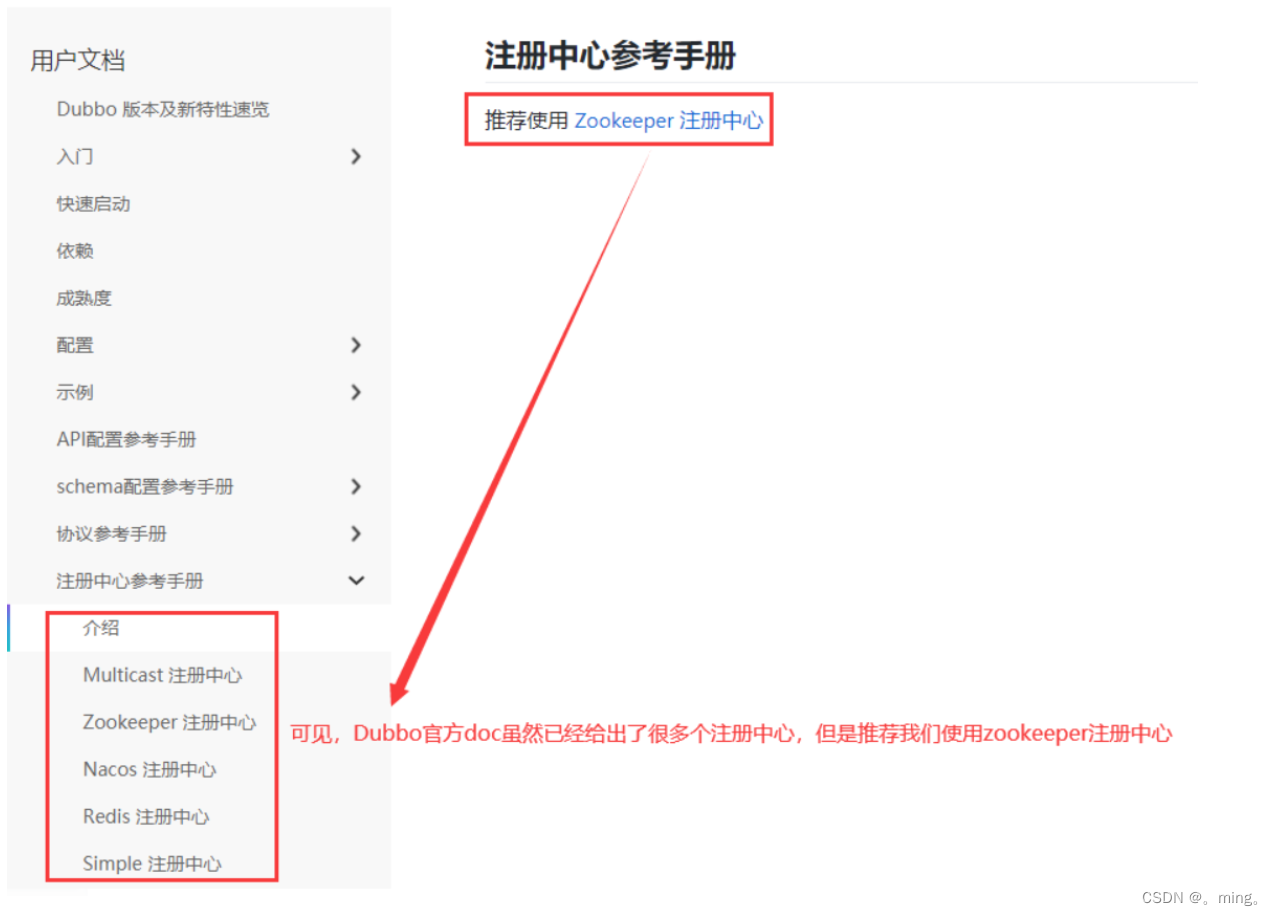Select the 配置 menu entry
The height and width of the screenshot is (916, 1273).
click(75, 345)
